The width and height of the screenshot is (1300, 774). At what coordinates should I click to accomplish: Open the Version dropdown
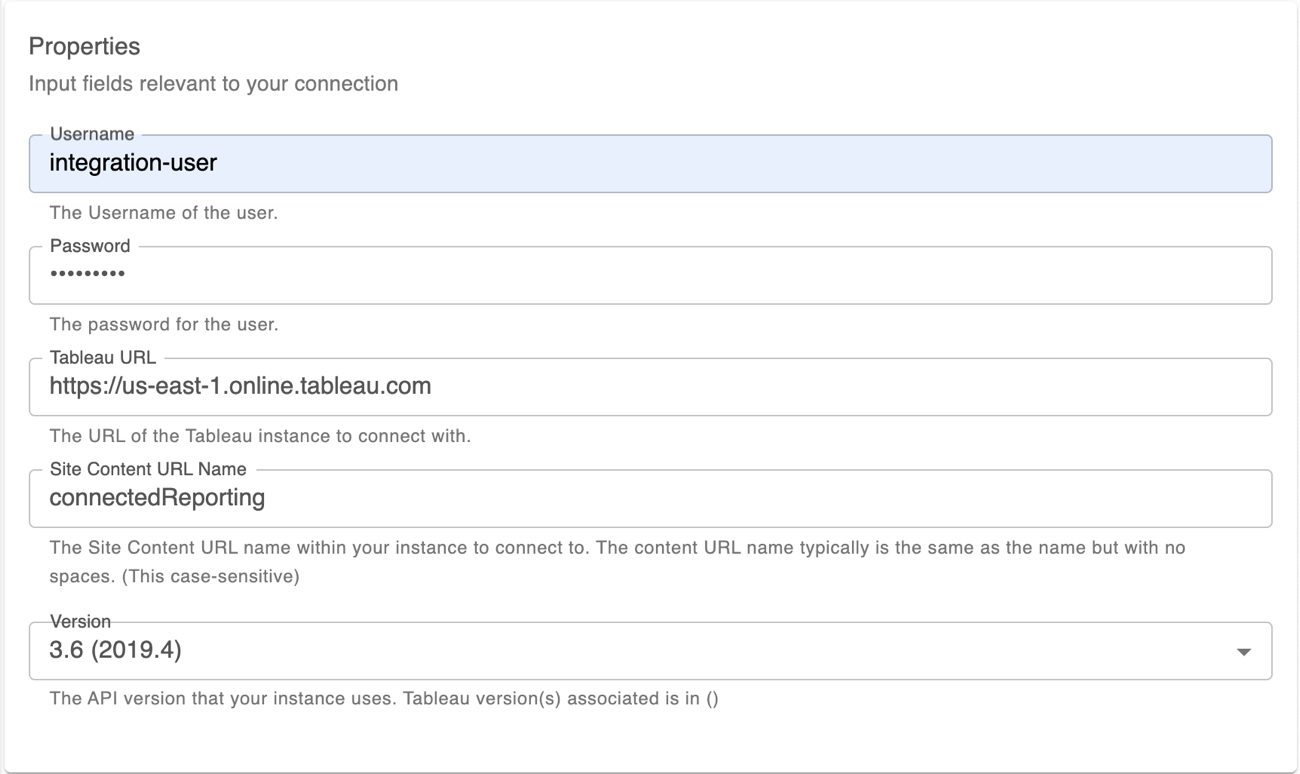[x=650, y=651]
